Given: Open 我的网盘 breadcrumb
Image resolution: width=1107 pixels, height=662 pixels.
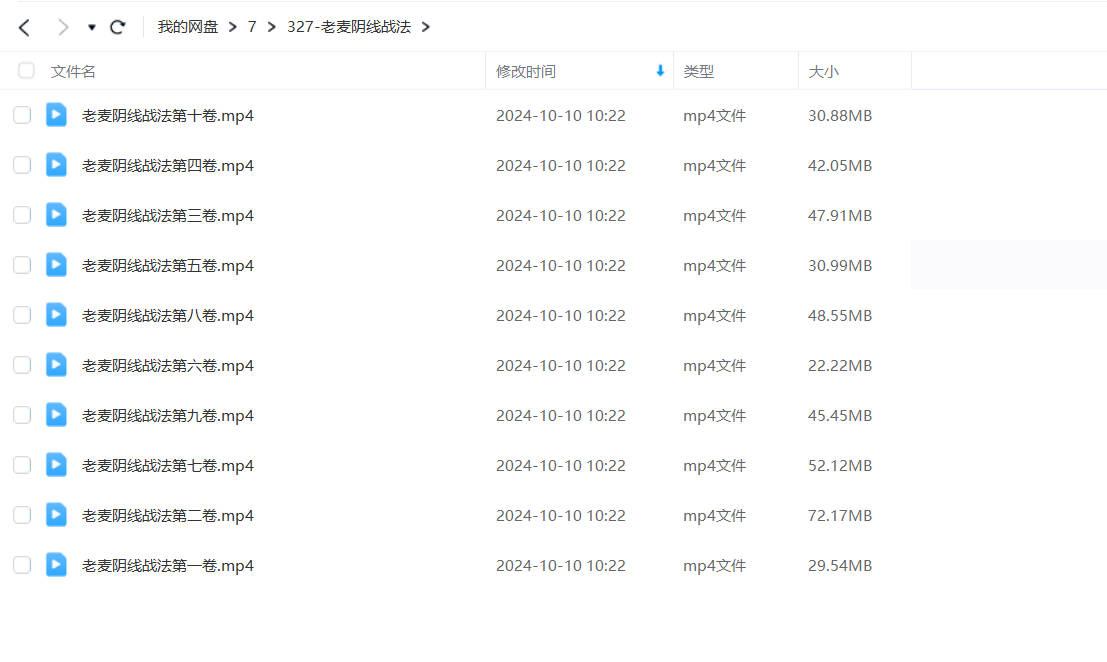Looking at the screenshot, I should (x=188, y=27).
